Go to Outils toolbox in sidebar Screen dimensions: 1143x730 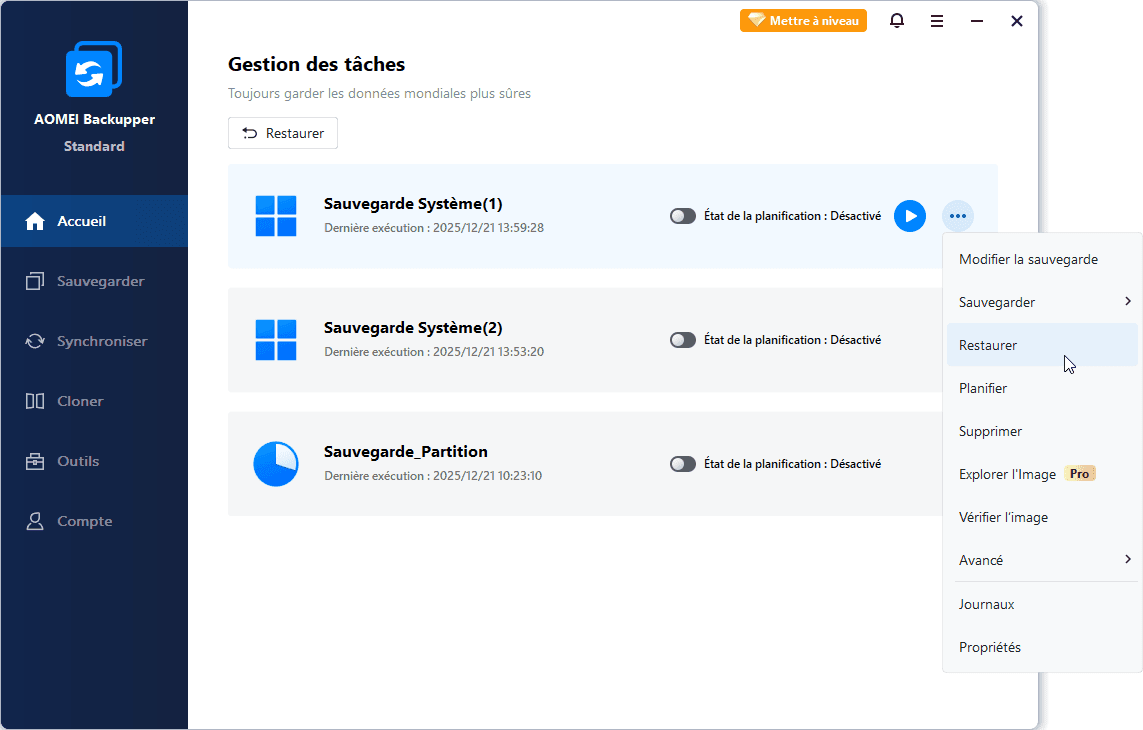[78, 461]
